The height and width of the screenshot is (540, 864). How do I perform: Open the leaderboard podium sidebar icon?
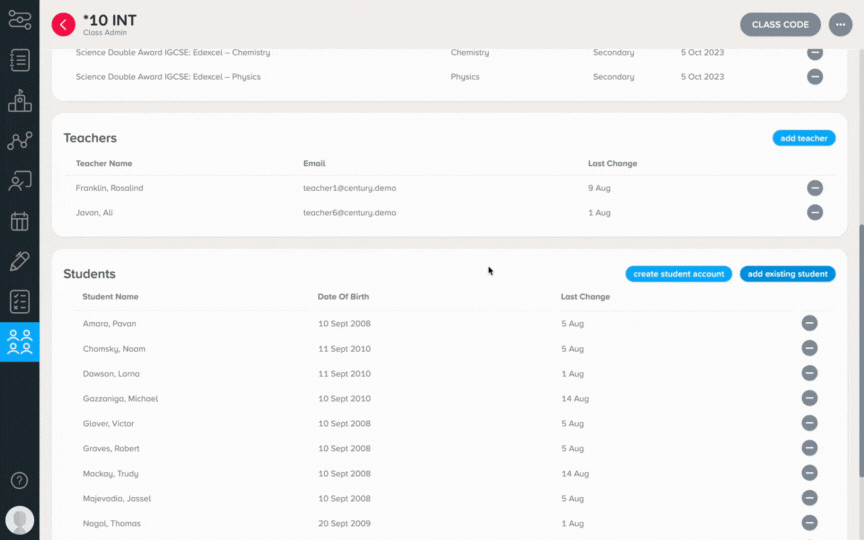(20, 100)
